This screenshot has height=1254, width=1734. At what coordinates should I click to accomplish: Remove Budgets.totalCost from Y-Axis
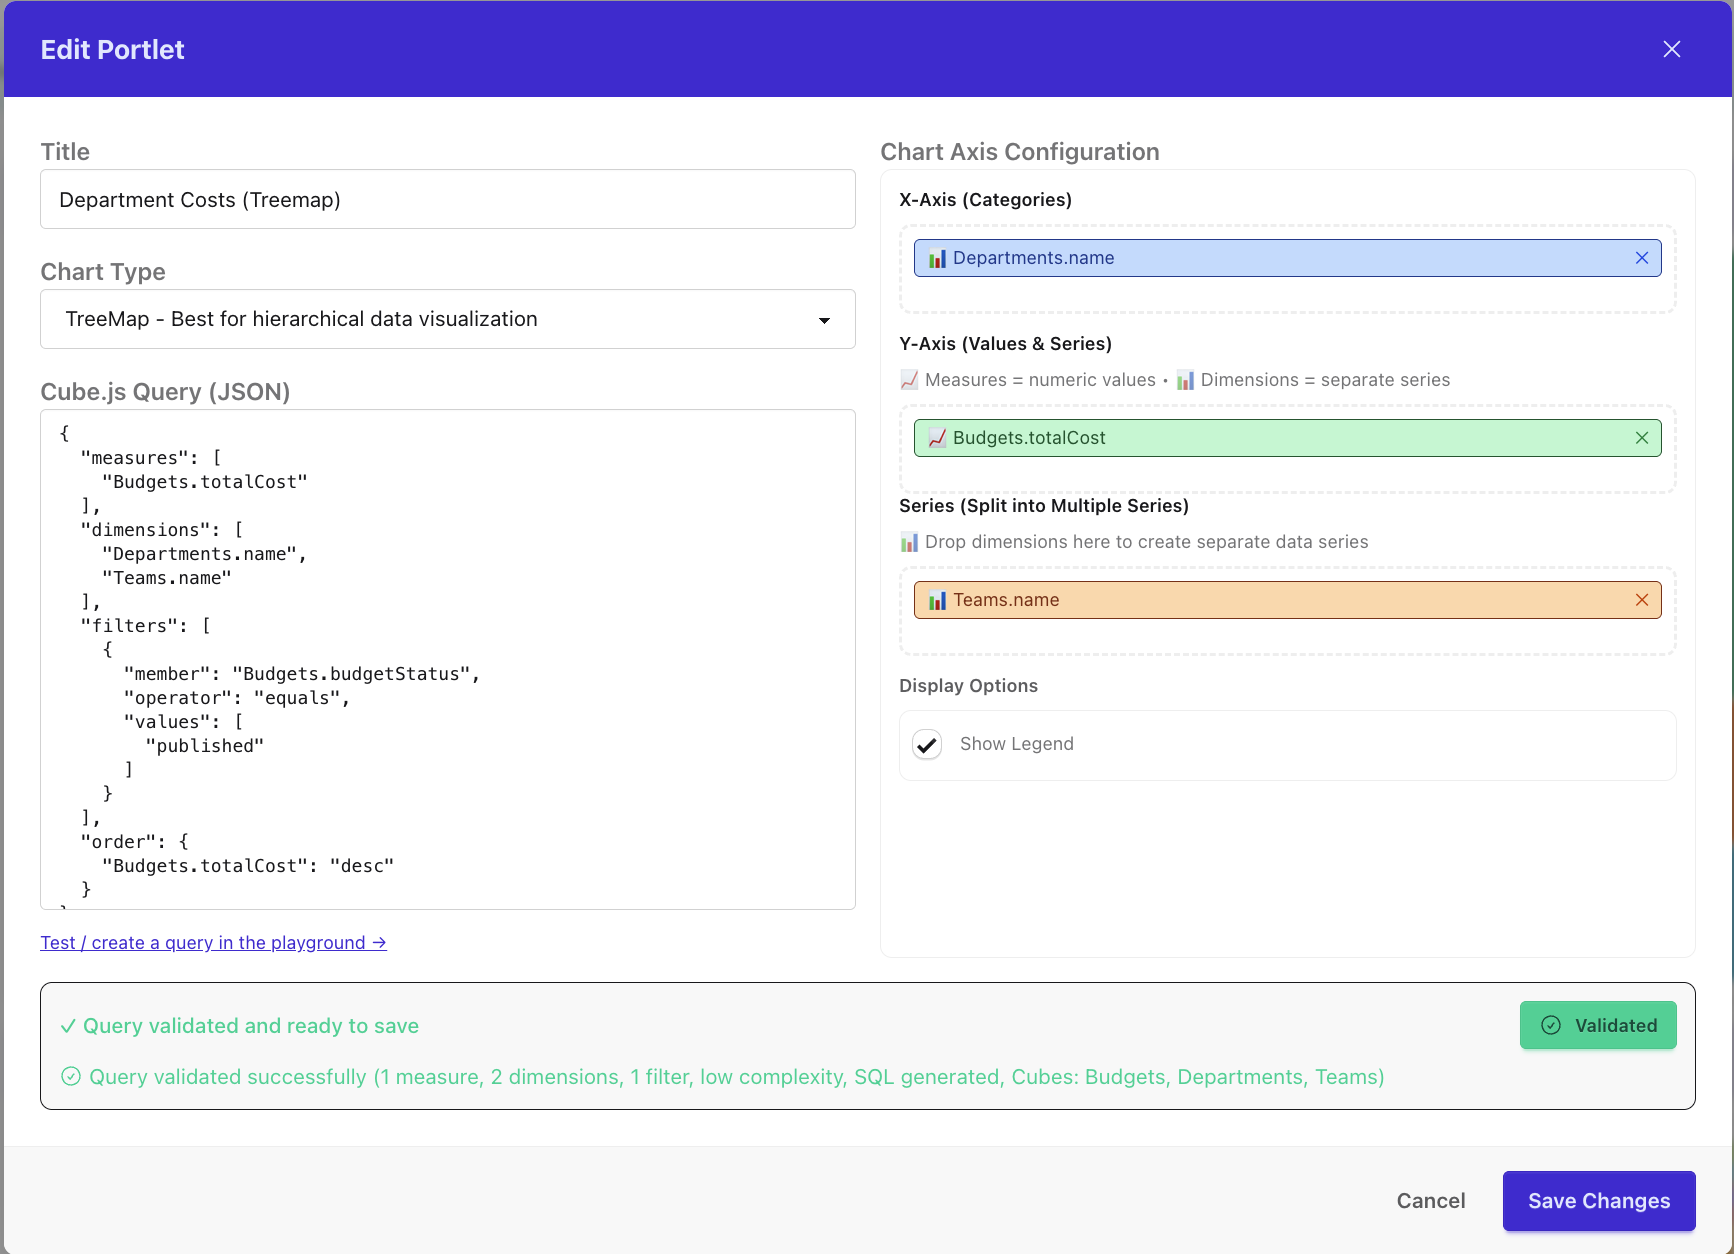click(1641, 437)
